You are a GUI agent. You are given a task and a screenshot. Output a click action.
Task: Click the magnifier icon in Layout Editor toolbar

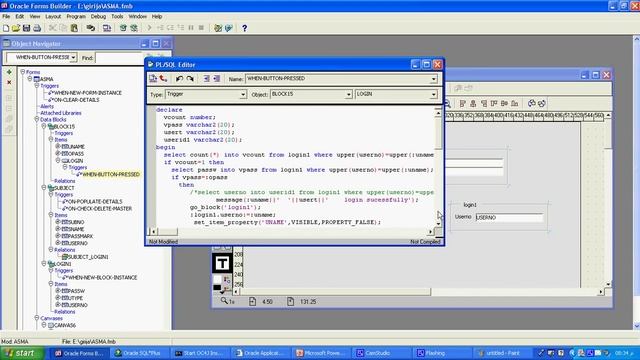[447, 104]
